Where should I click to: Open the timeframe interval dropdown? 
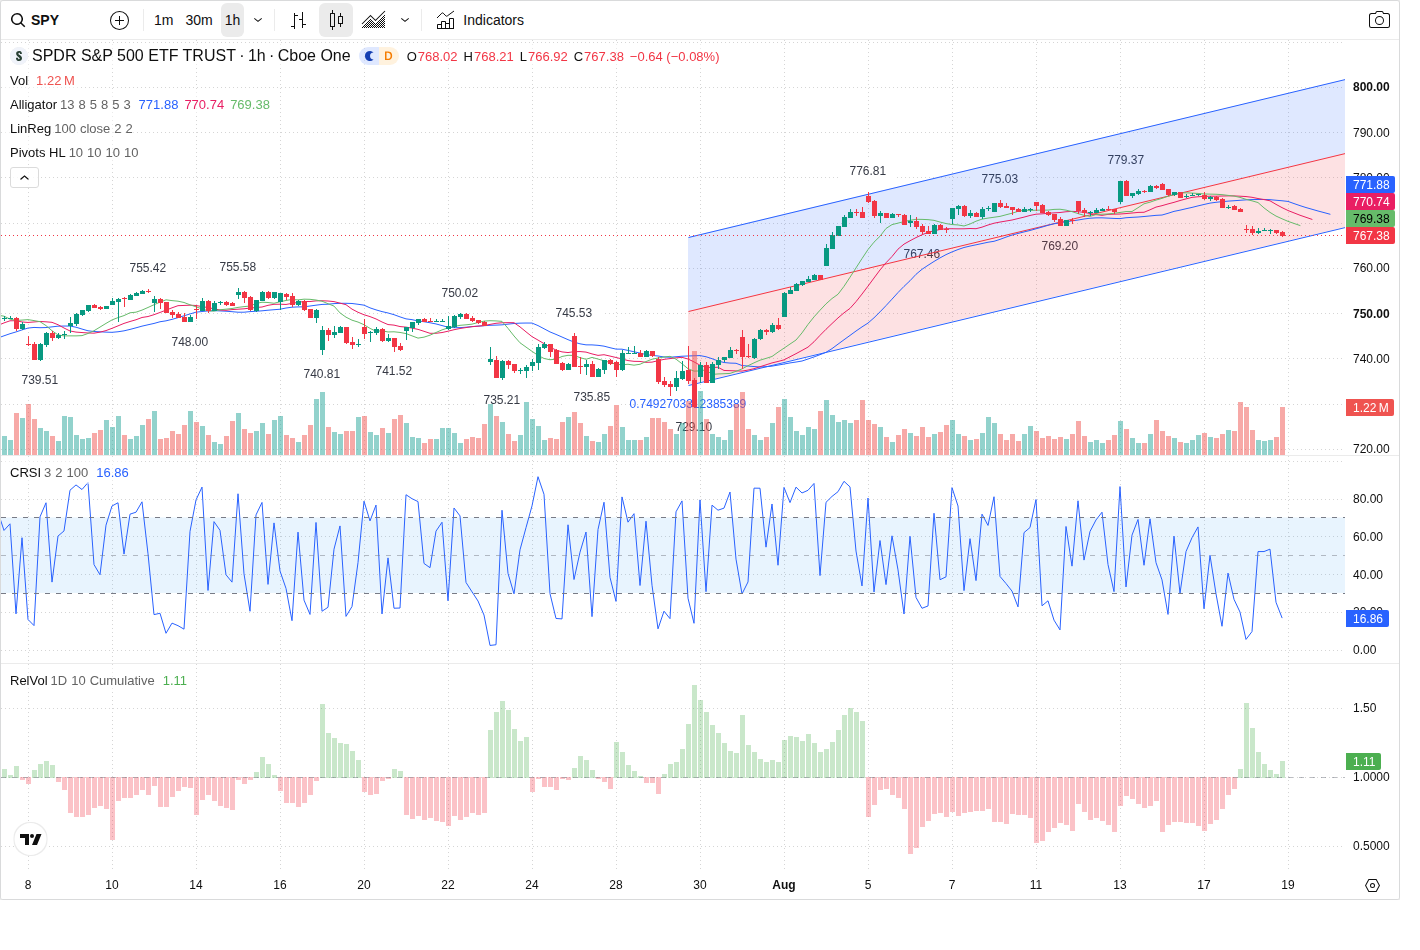point(258,20)
